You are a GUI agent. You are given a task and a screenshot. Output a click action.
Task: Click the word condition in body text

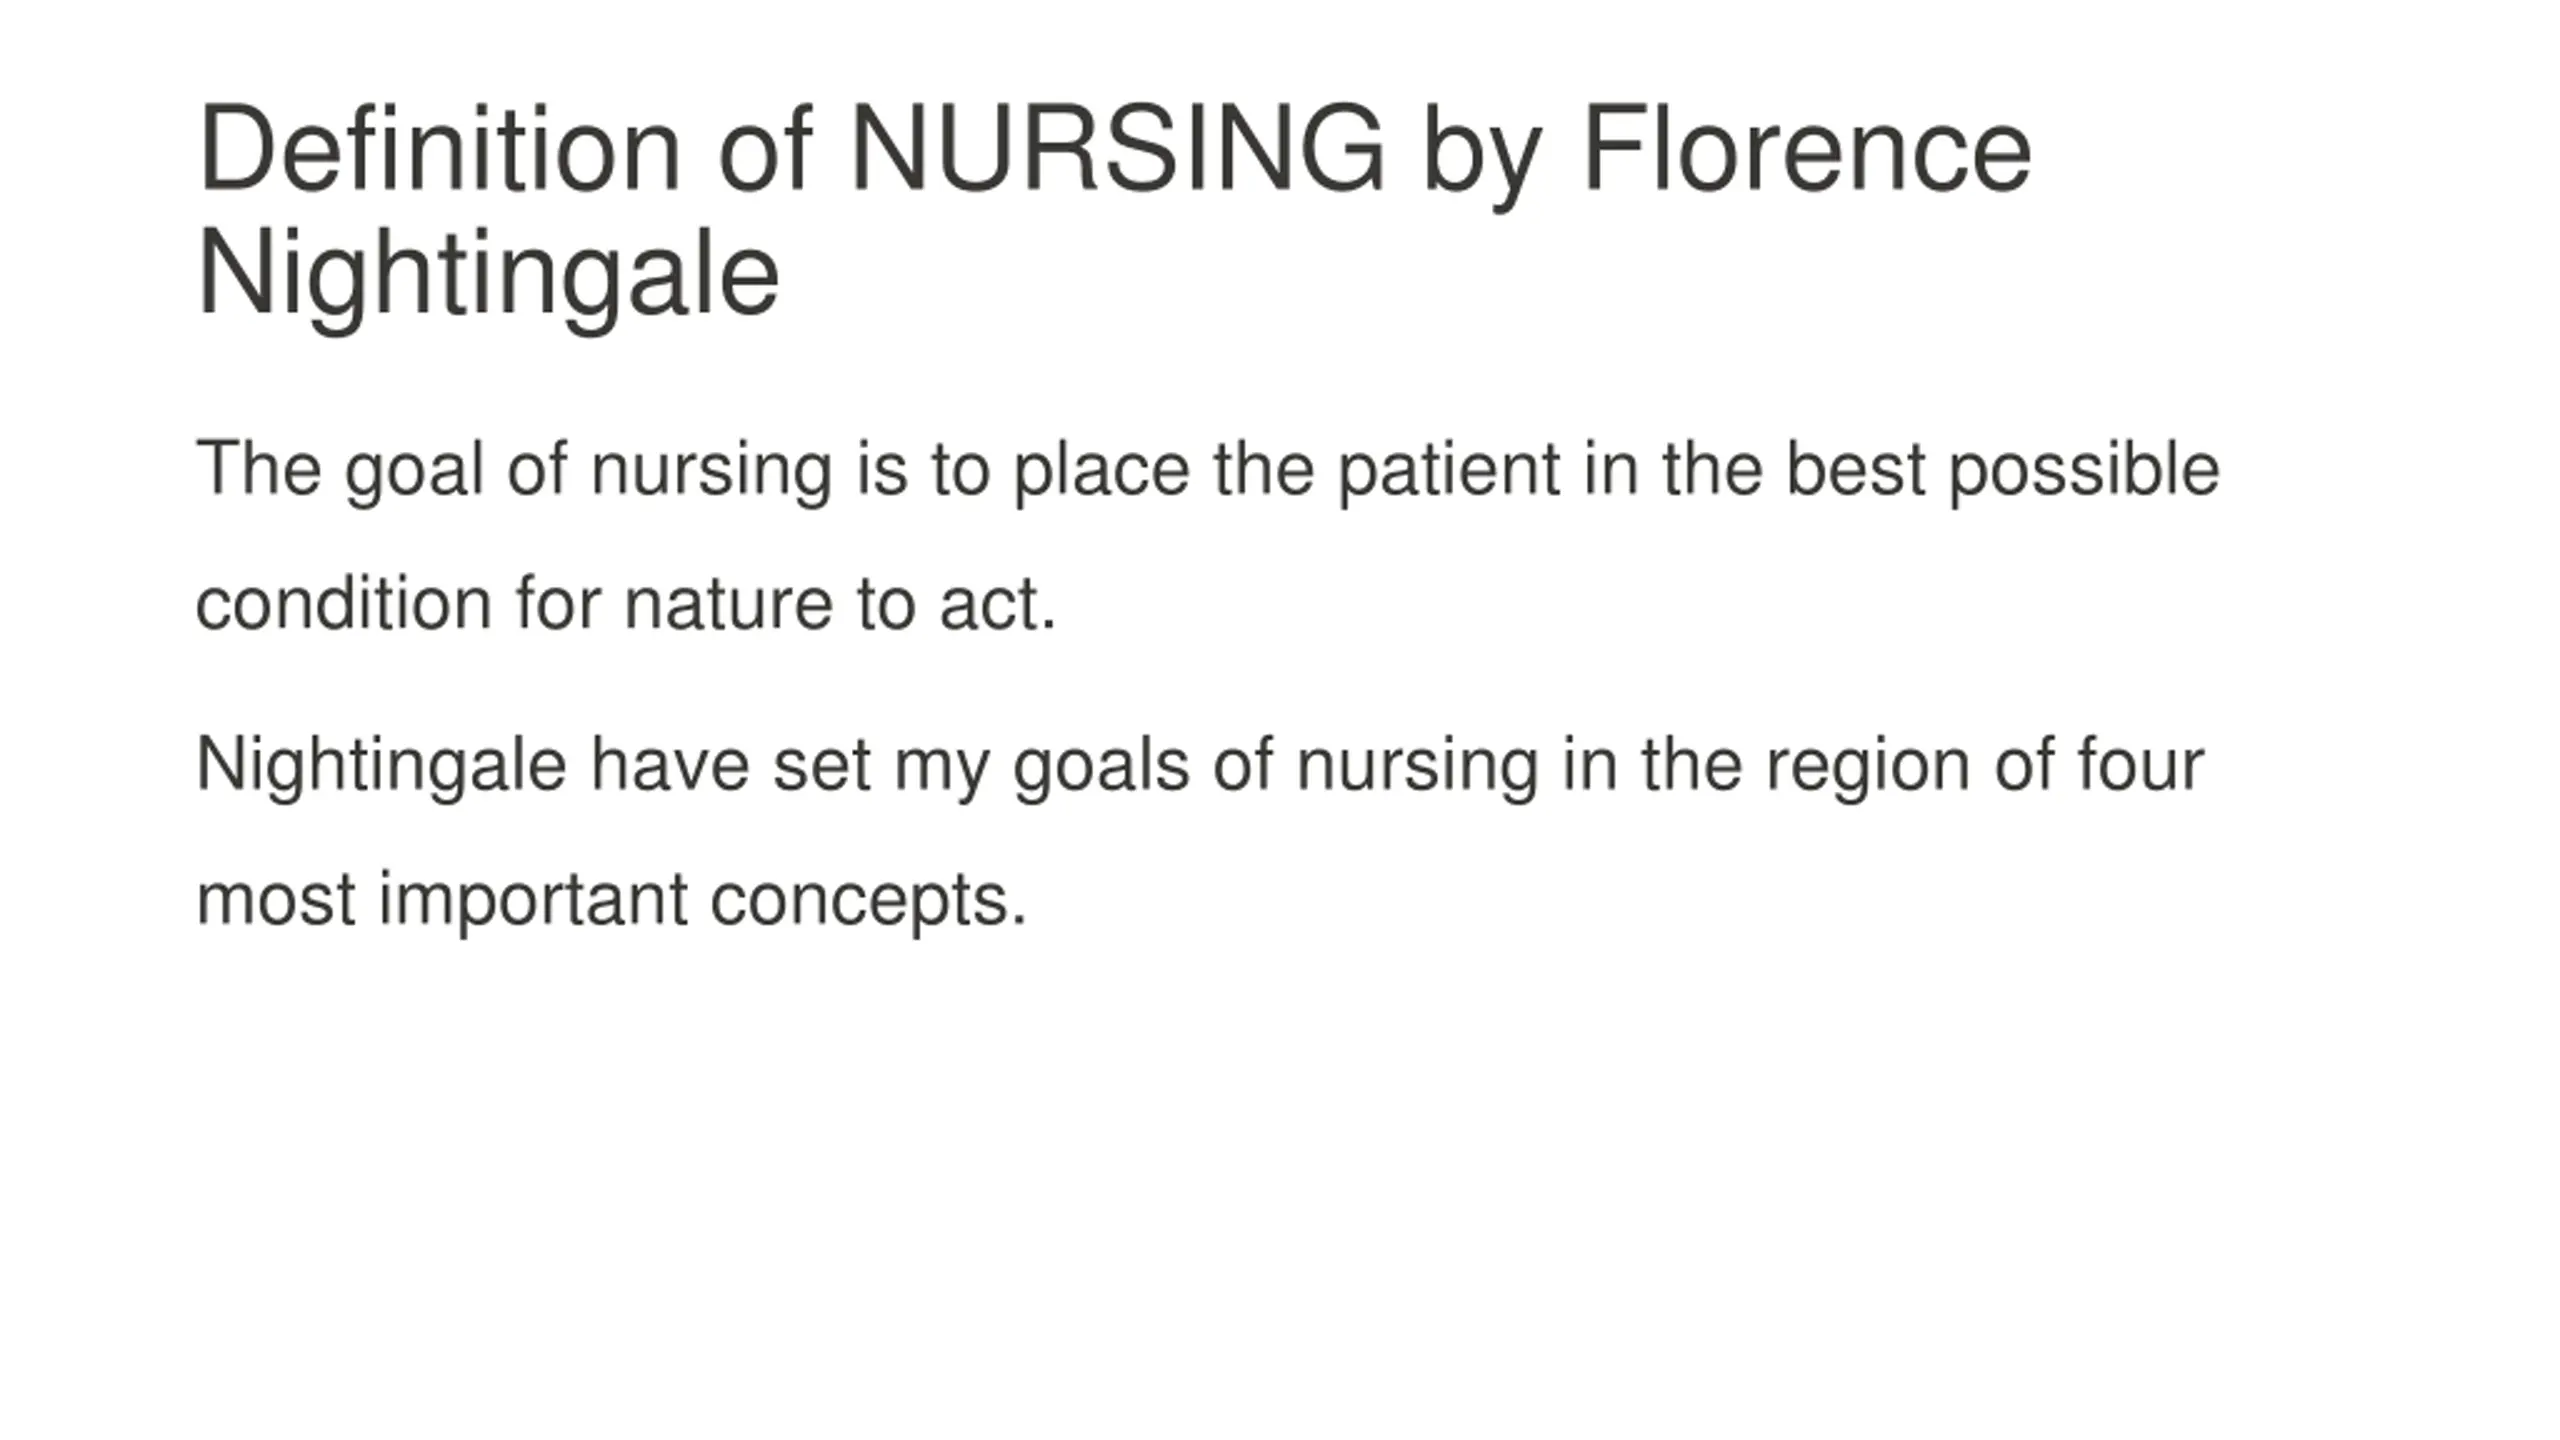(344, 604)
